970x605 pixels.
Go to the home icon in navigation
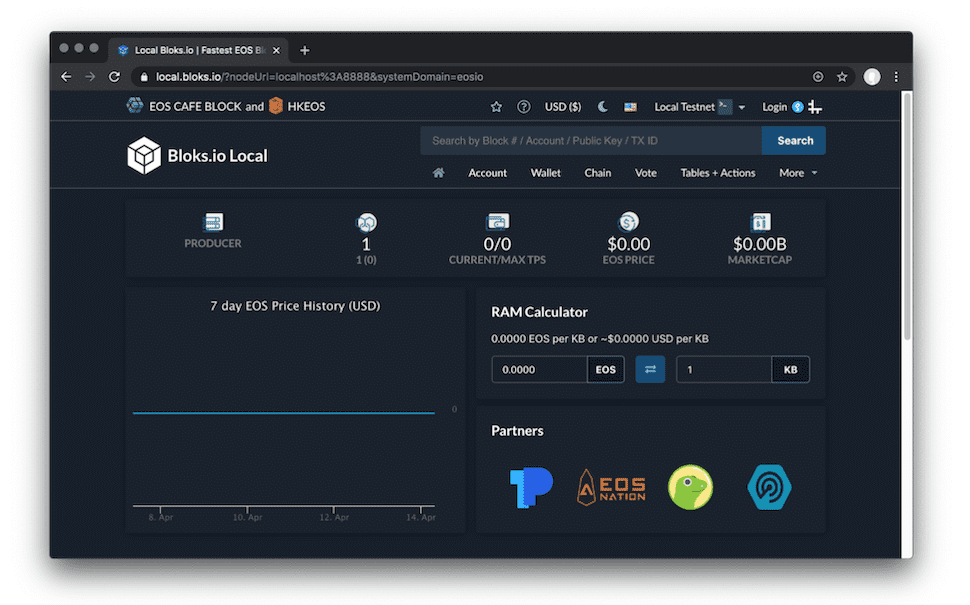point(438,173)
